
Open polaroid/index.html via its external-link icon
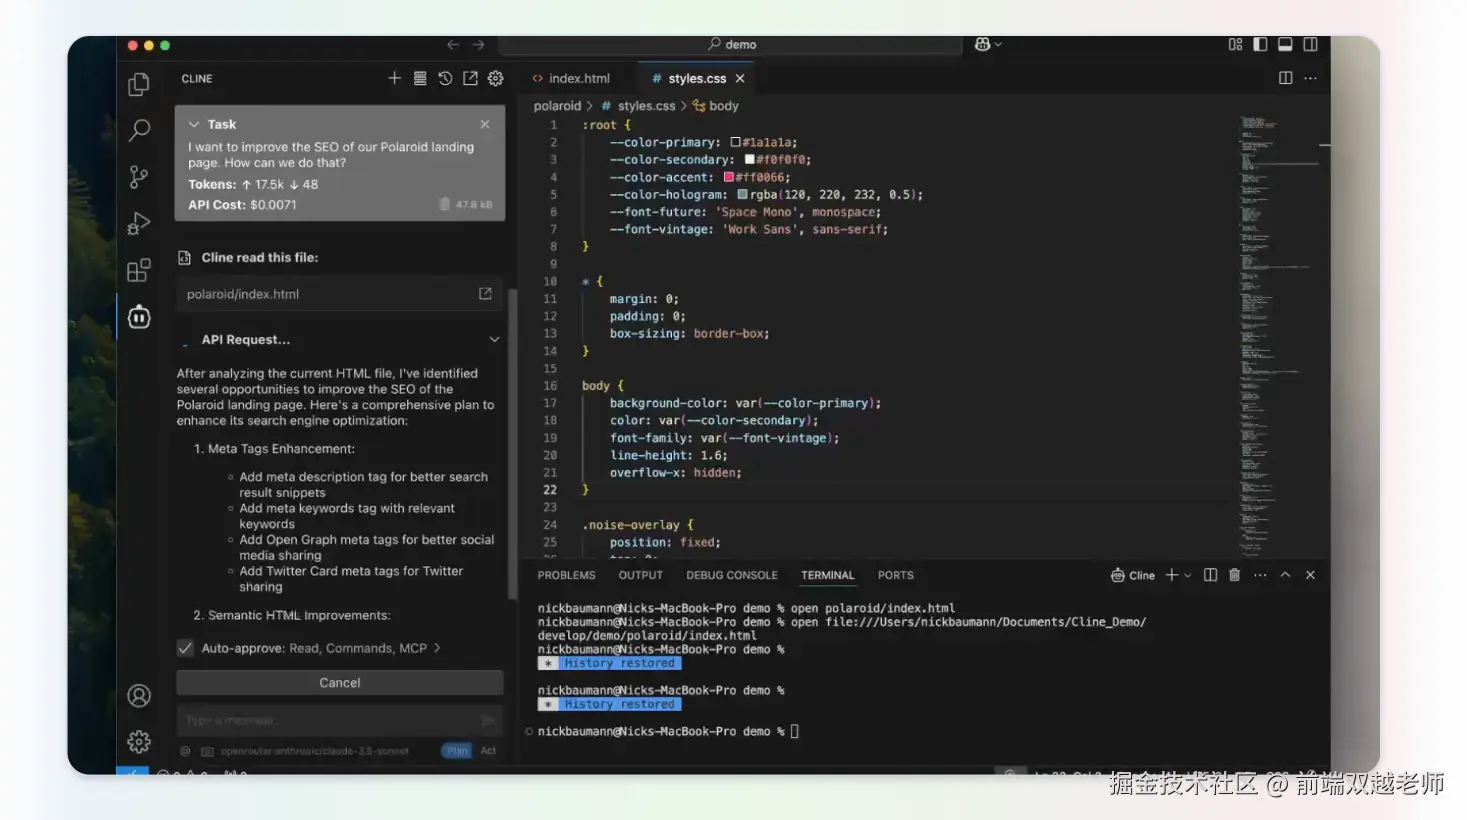(485, 293)
